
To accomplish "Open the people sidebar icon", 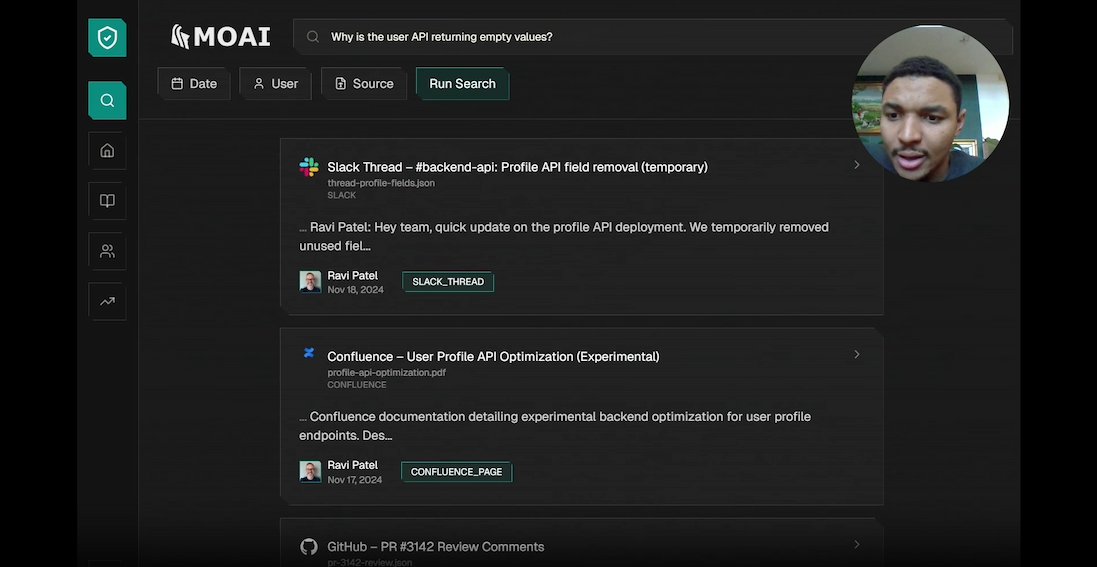I will tap(107, 251).
